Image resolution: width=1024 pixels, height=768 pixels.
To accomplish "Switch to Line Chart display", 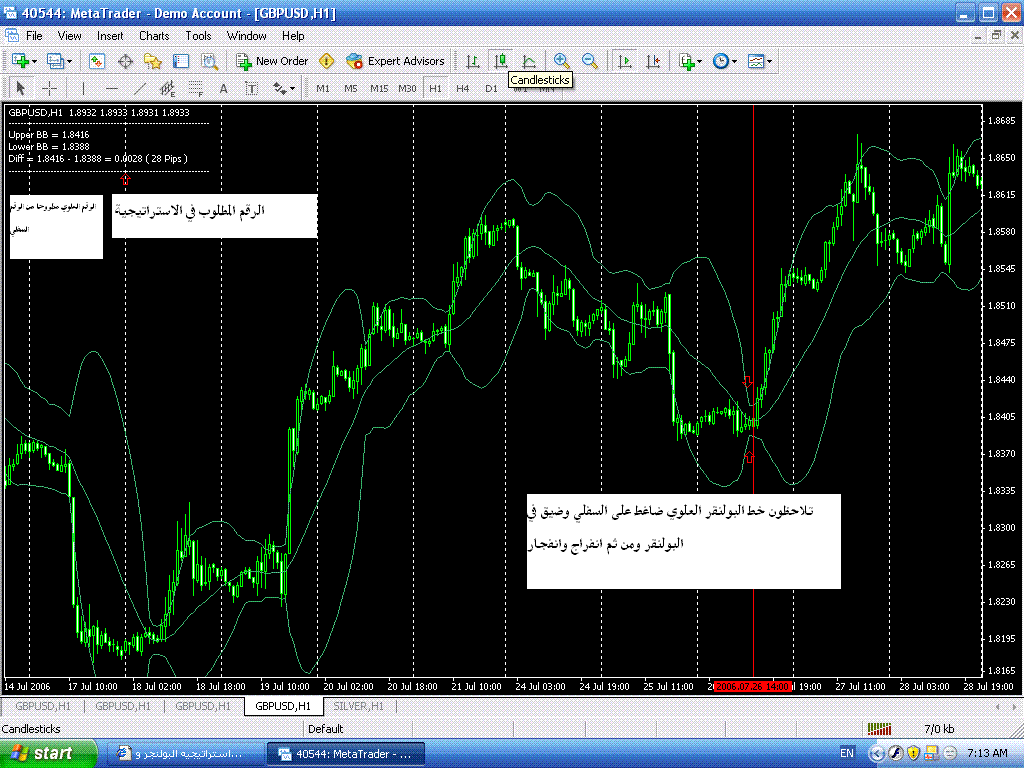I will tap(529, 61).
